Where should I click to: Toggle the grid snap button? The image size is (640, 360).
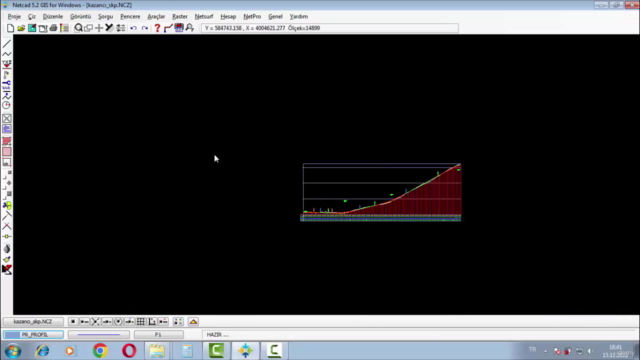[141, 322]
